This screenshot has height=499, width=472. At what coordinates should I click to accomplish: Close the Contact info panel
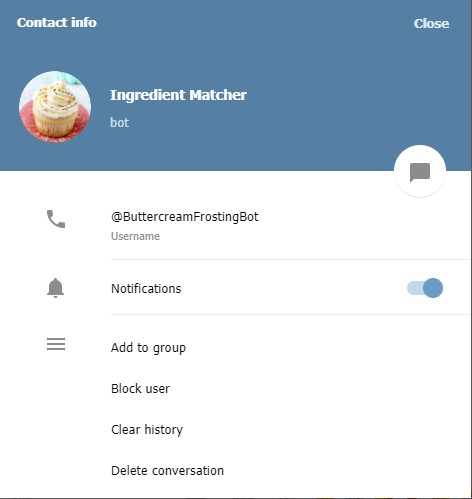coord(431,23)
